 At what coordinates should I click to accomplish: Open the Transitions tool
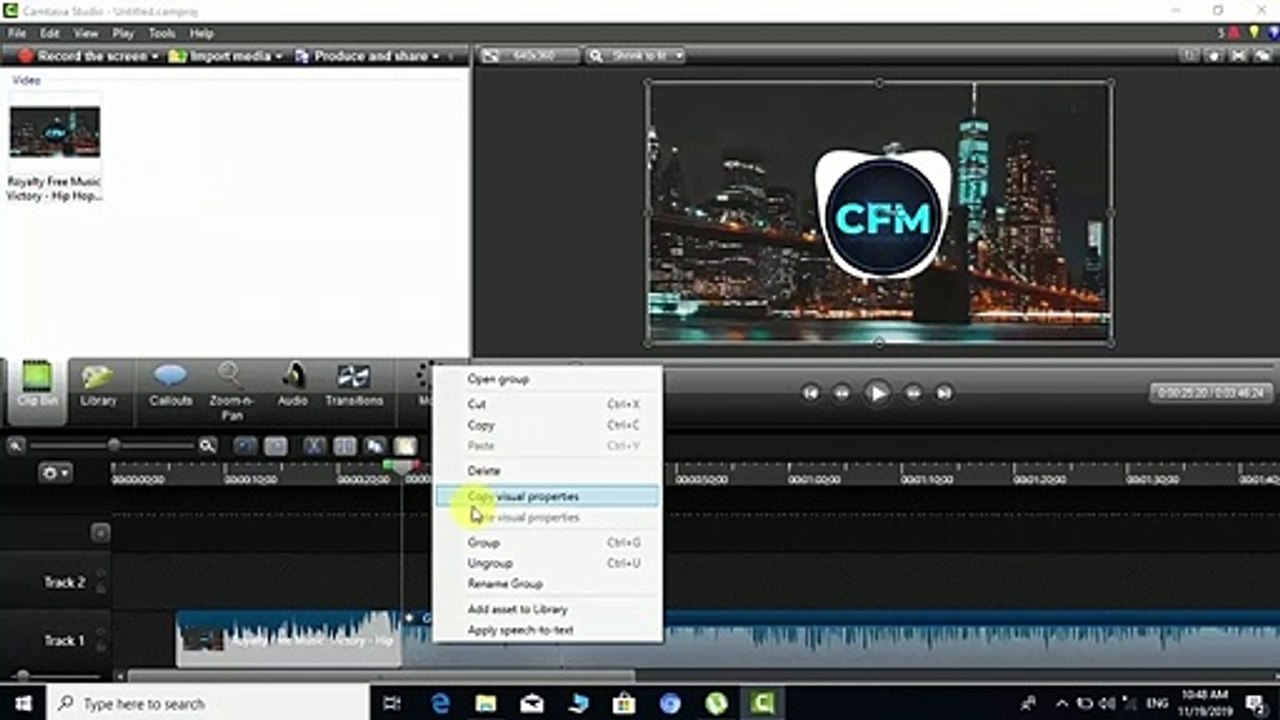point(354,387)
